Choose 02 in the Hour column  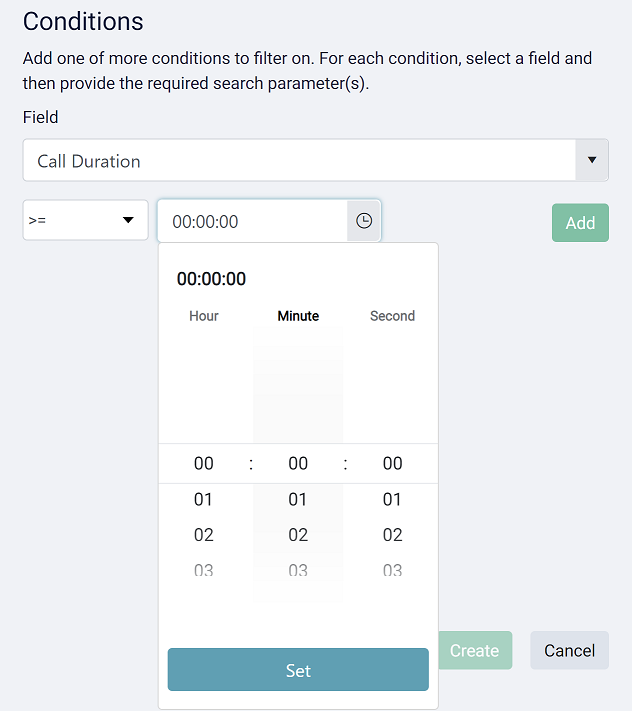pyautogui.click(x=204, y=535)
